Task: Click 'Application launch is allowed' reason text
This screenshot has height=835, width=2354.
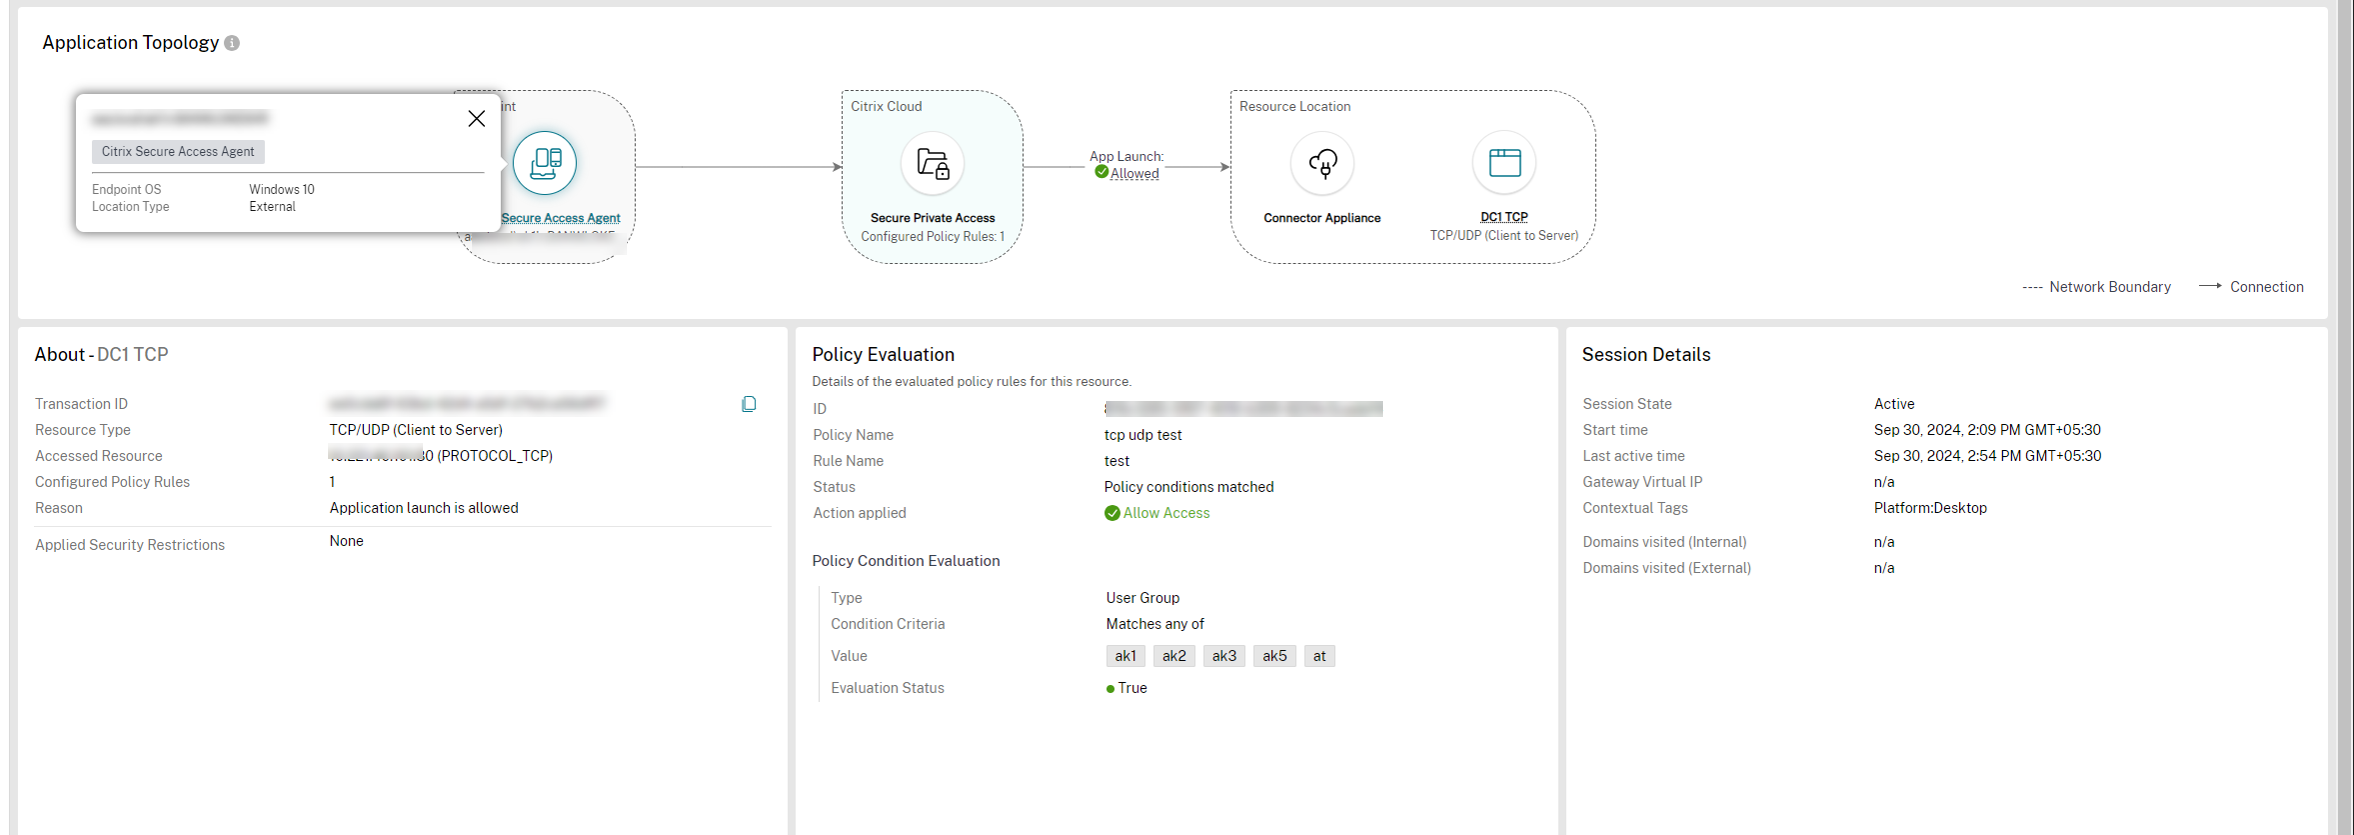Action: point(424,508)
